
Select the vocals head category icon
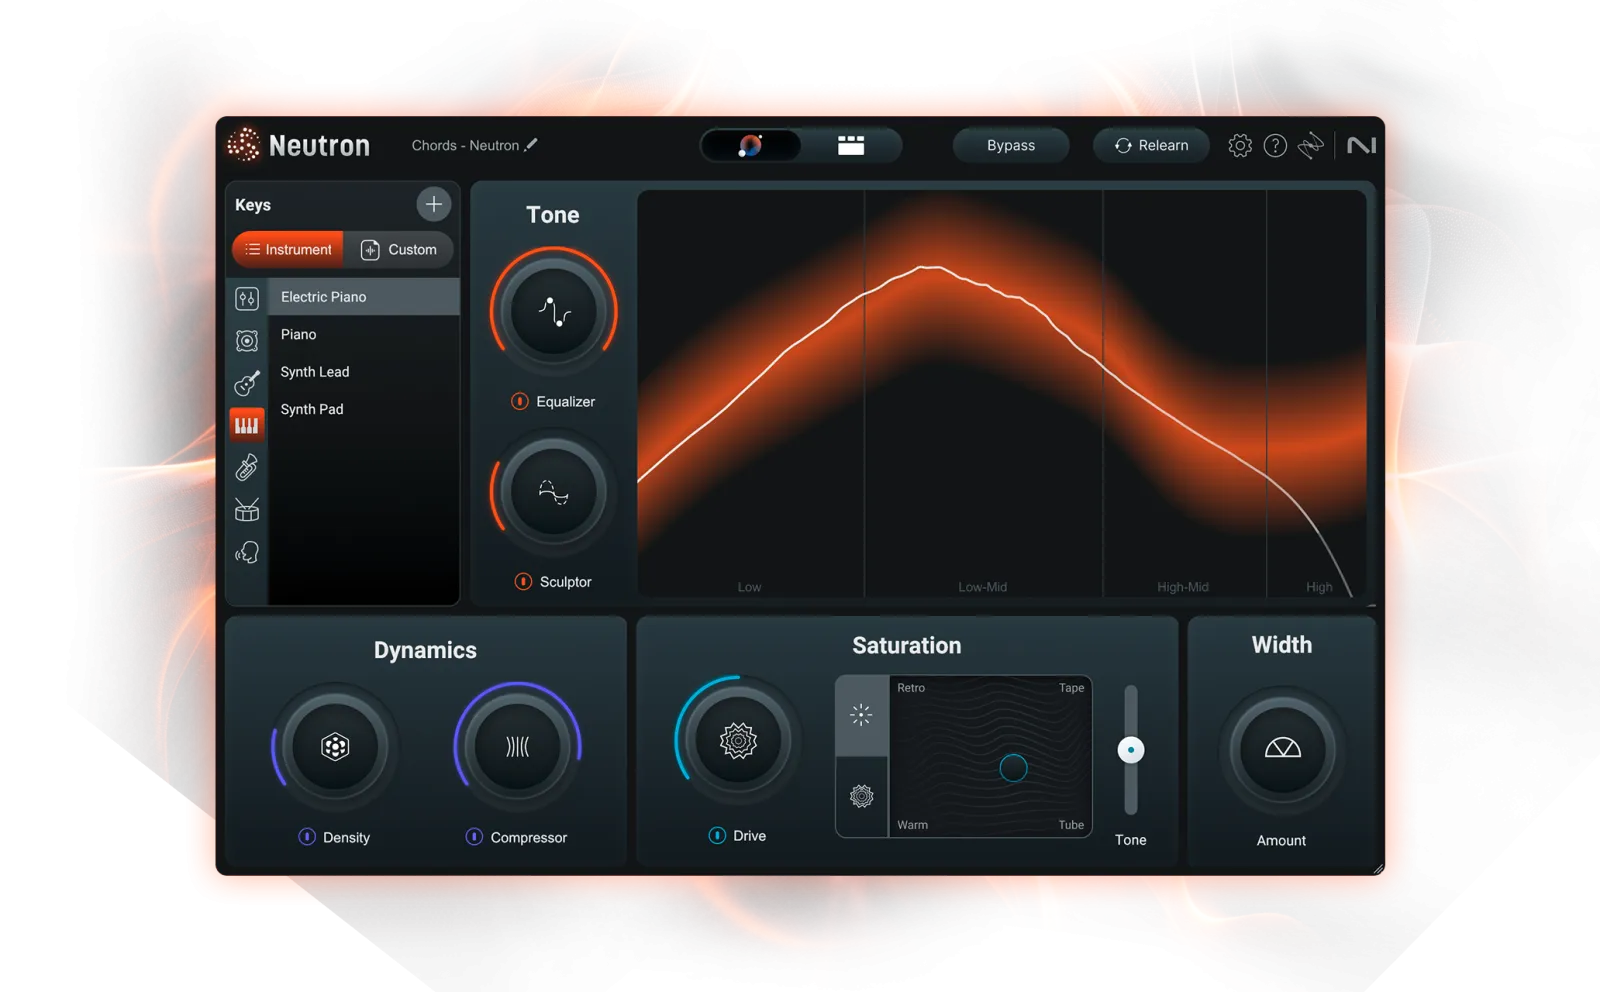point(247,552)
